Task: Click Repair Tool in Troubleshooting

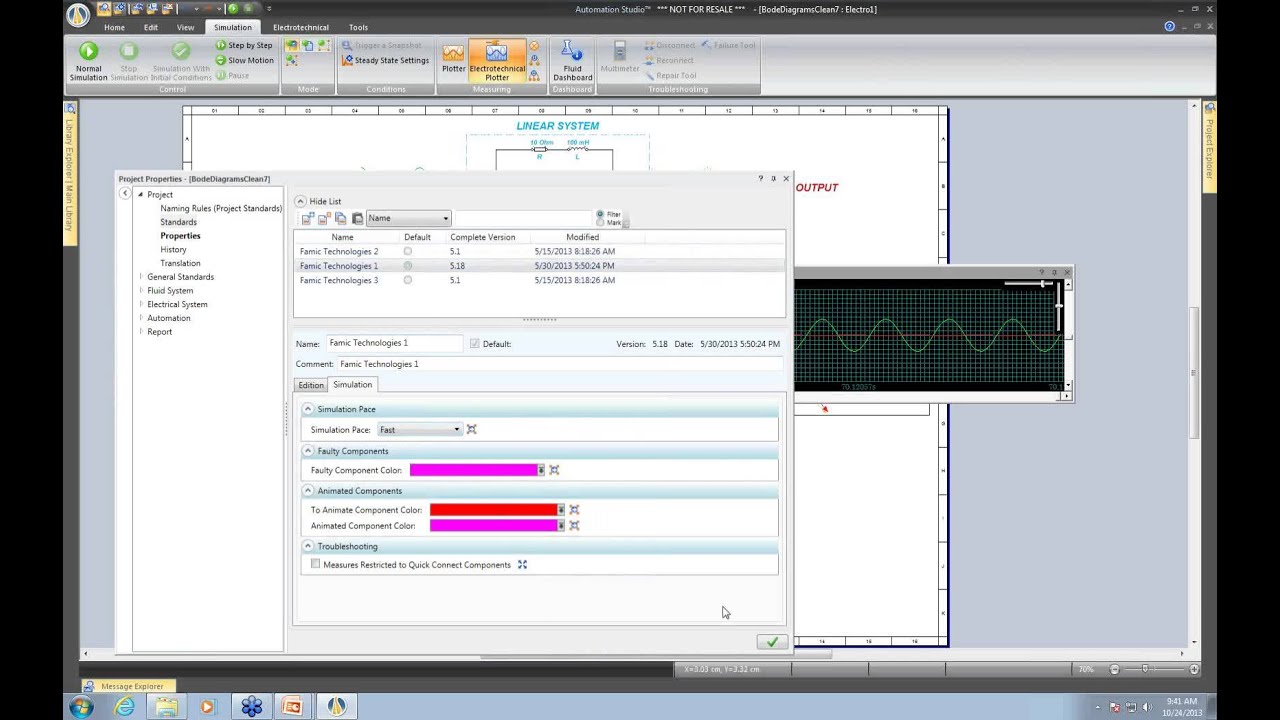Action: [670, 75]
